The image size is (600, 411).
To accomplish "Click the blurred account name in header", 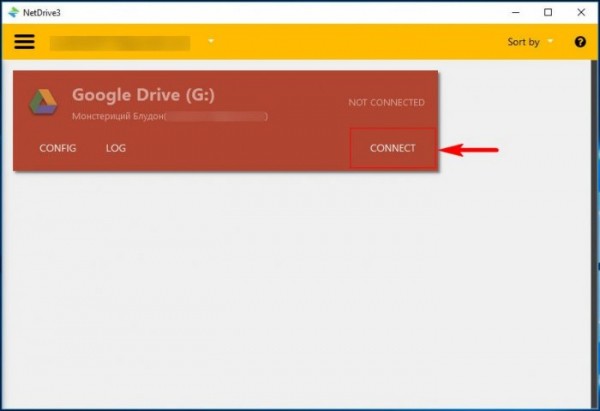I will (120, 43).
